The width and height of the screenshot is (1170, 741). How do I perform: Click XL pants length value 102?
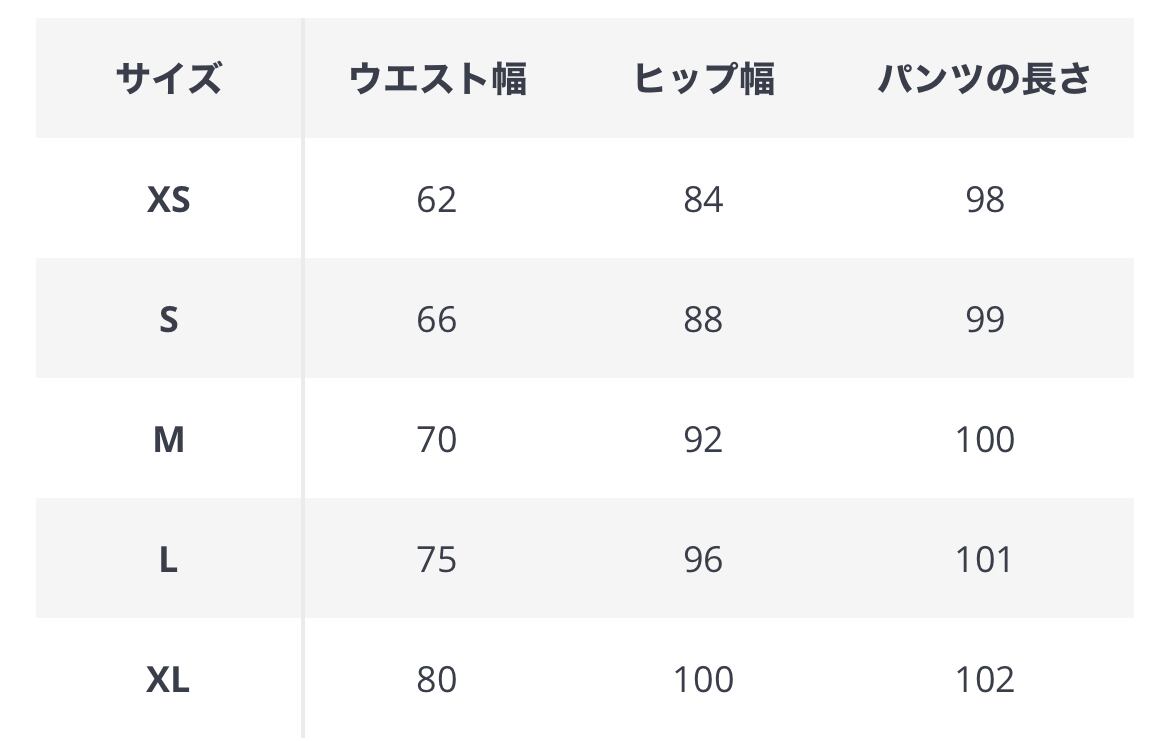984,680
